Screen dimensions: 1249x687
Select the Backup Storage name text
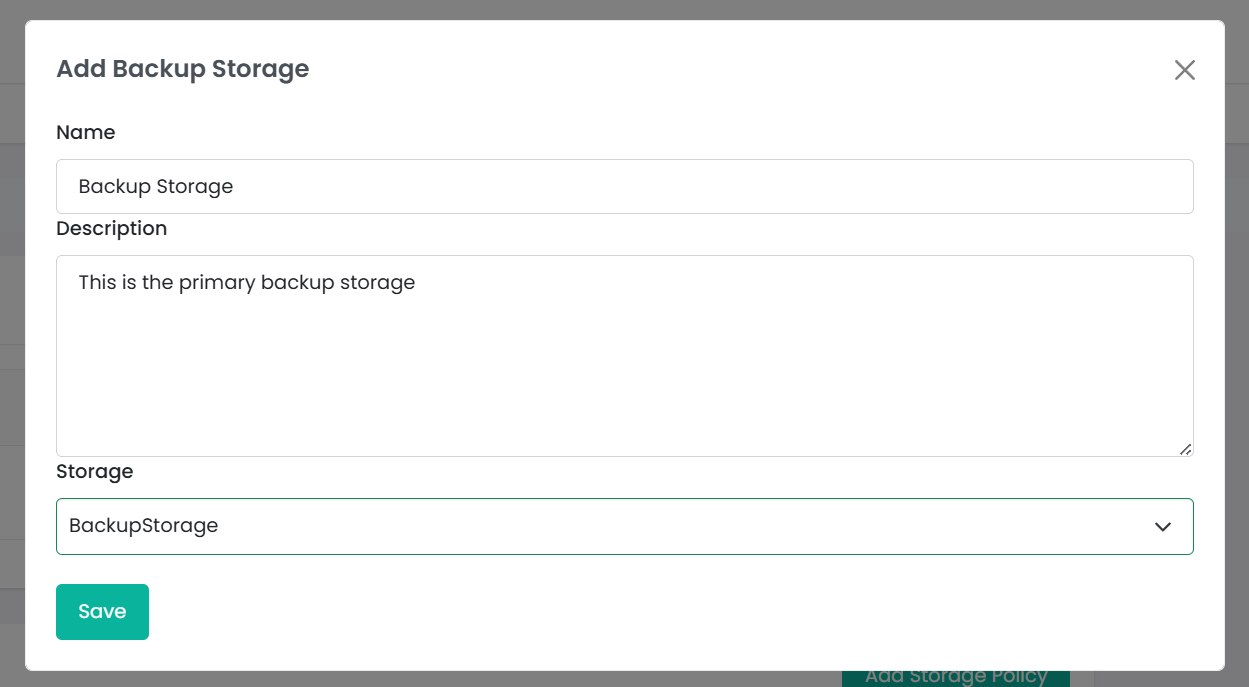click(155, 186)
